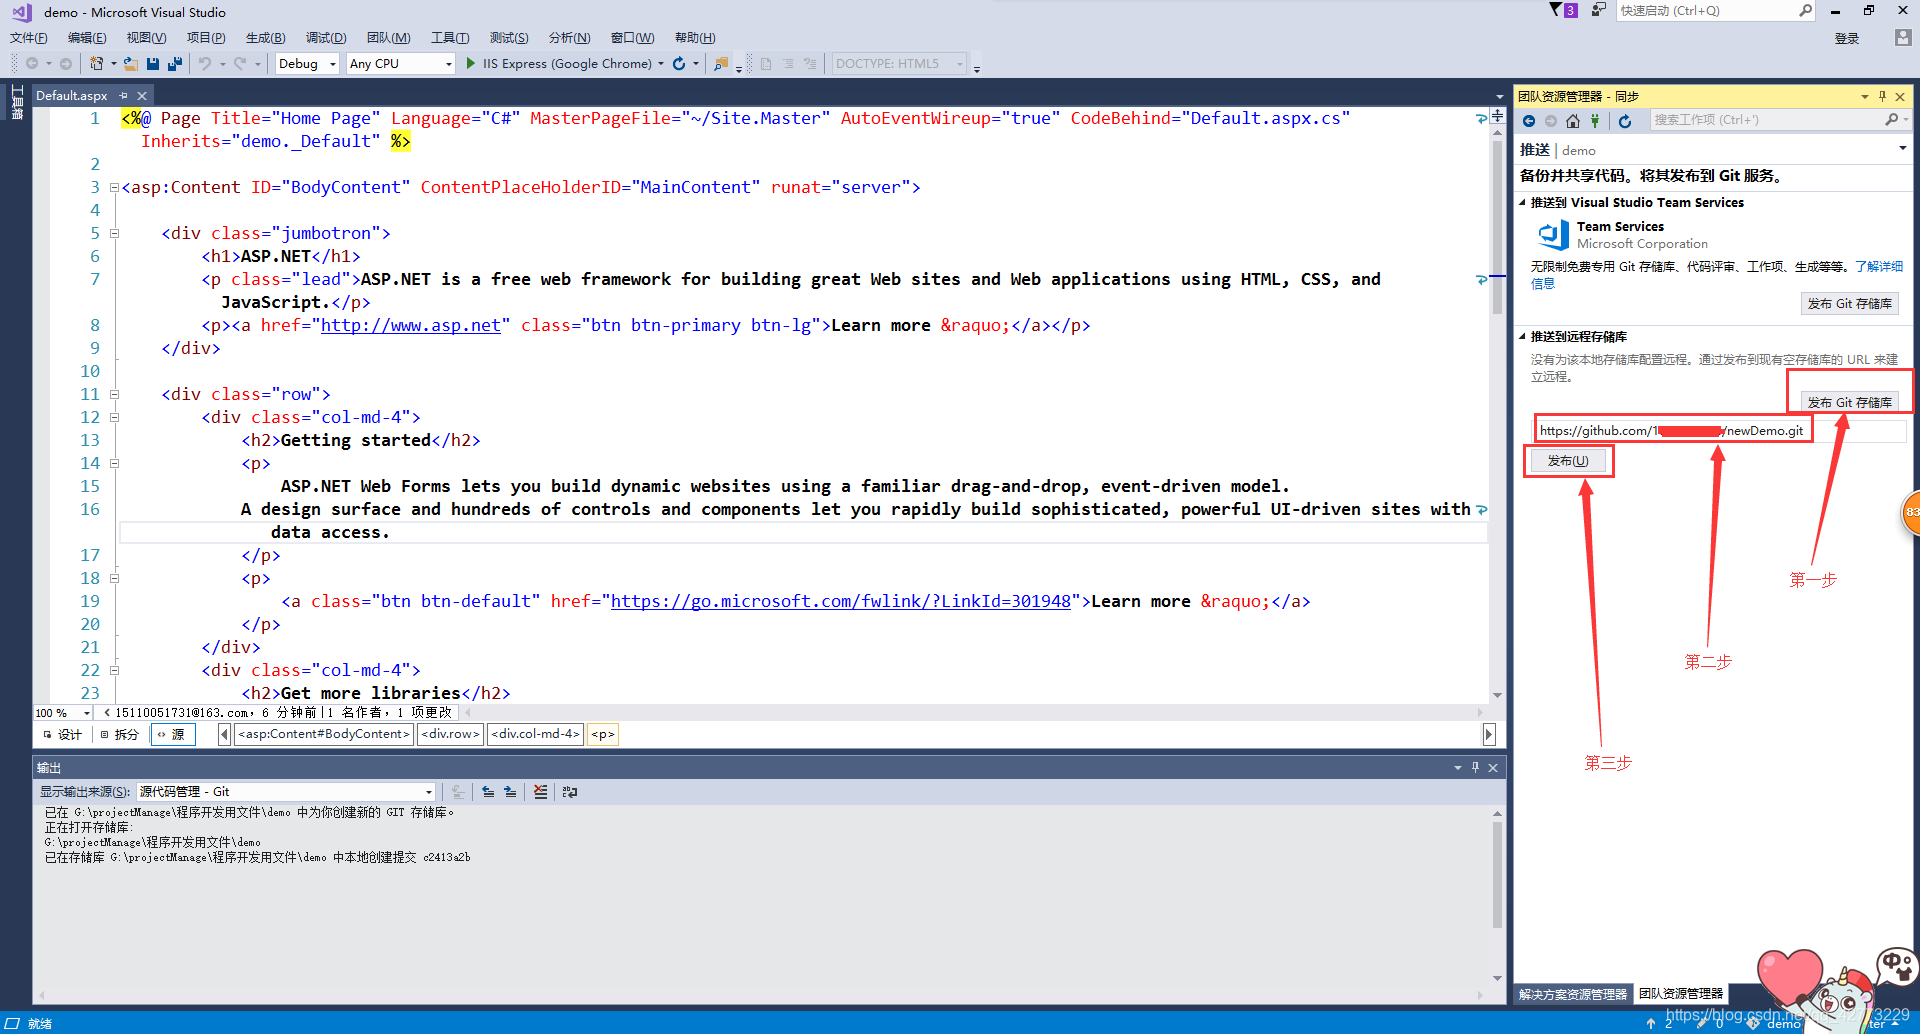Open the Any CPU platform dropdown
The height and width of the screenshot is (1034, 1920).
pos(447,64)
